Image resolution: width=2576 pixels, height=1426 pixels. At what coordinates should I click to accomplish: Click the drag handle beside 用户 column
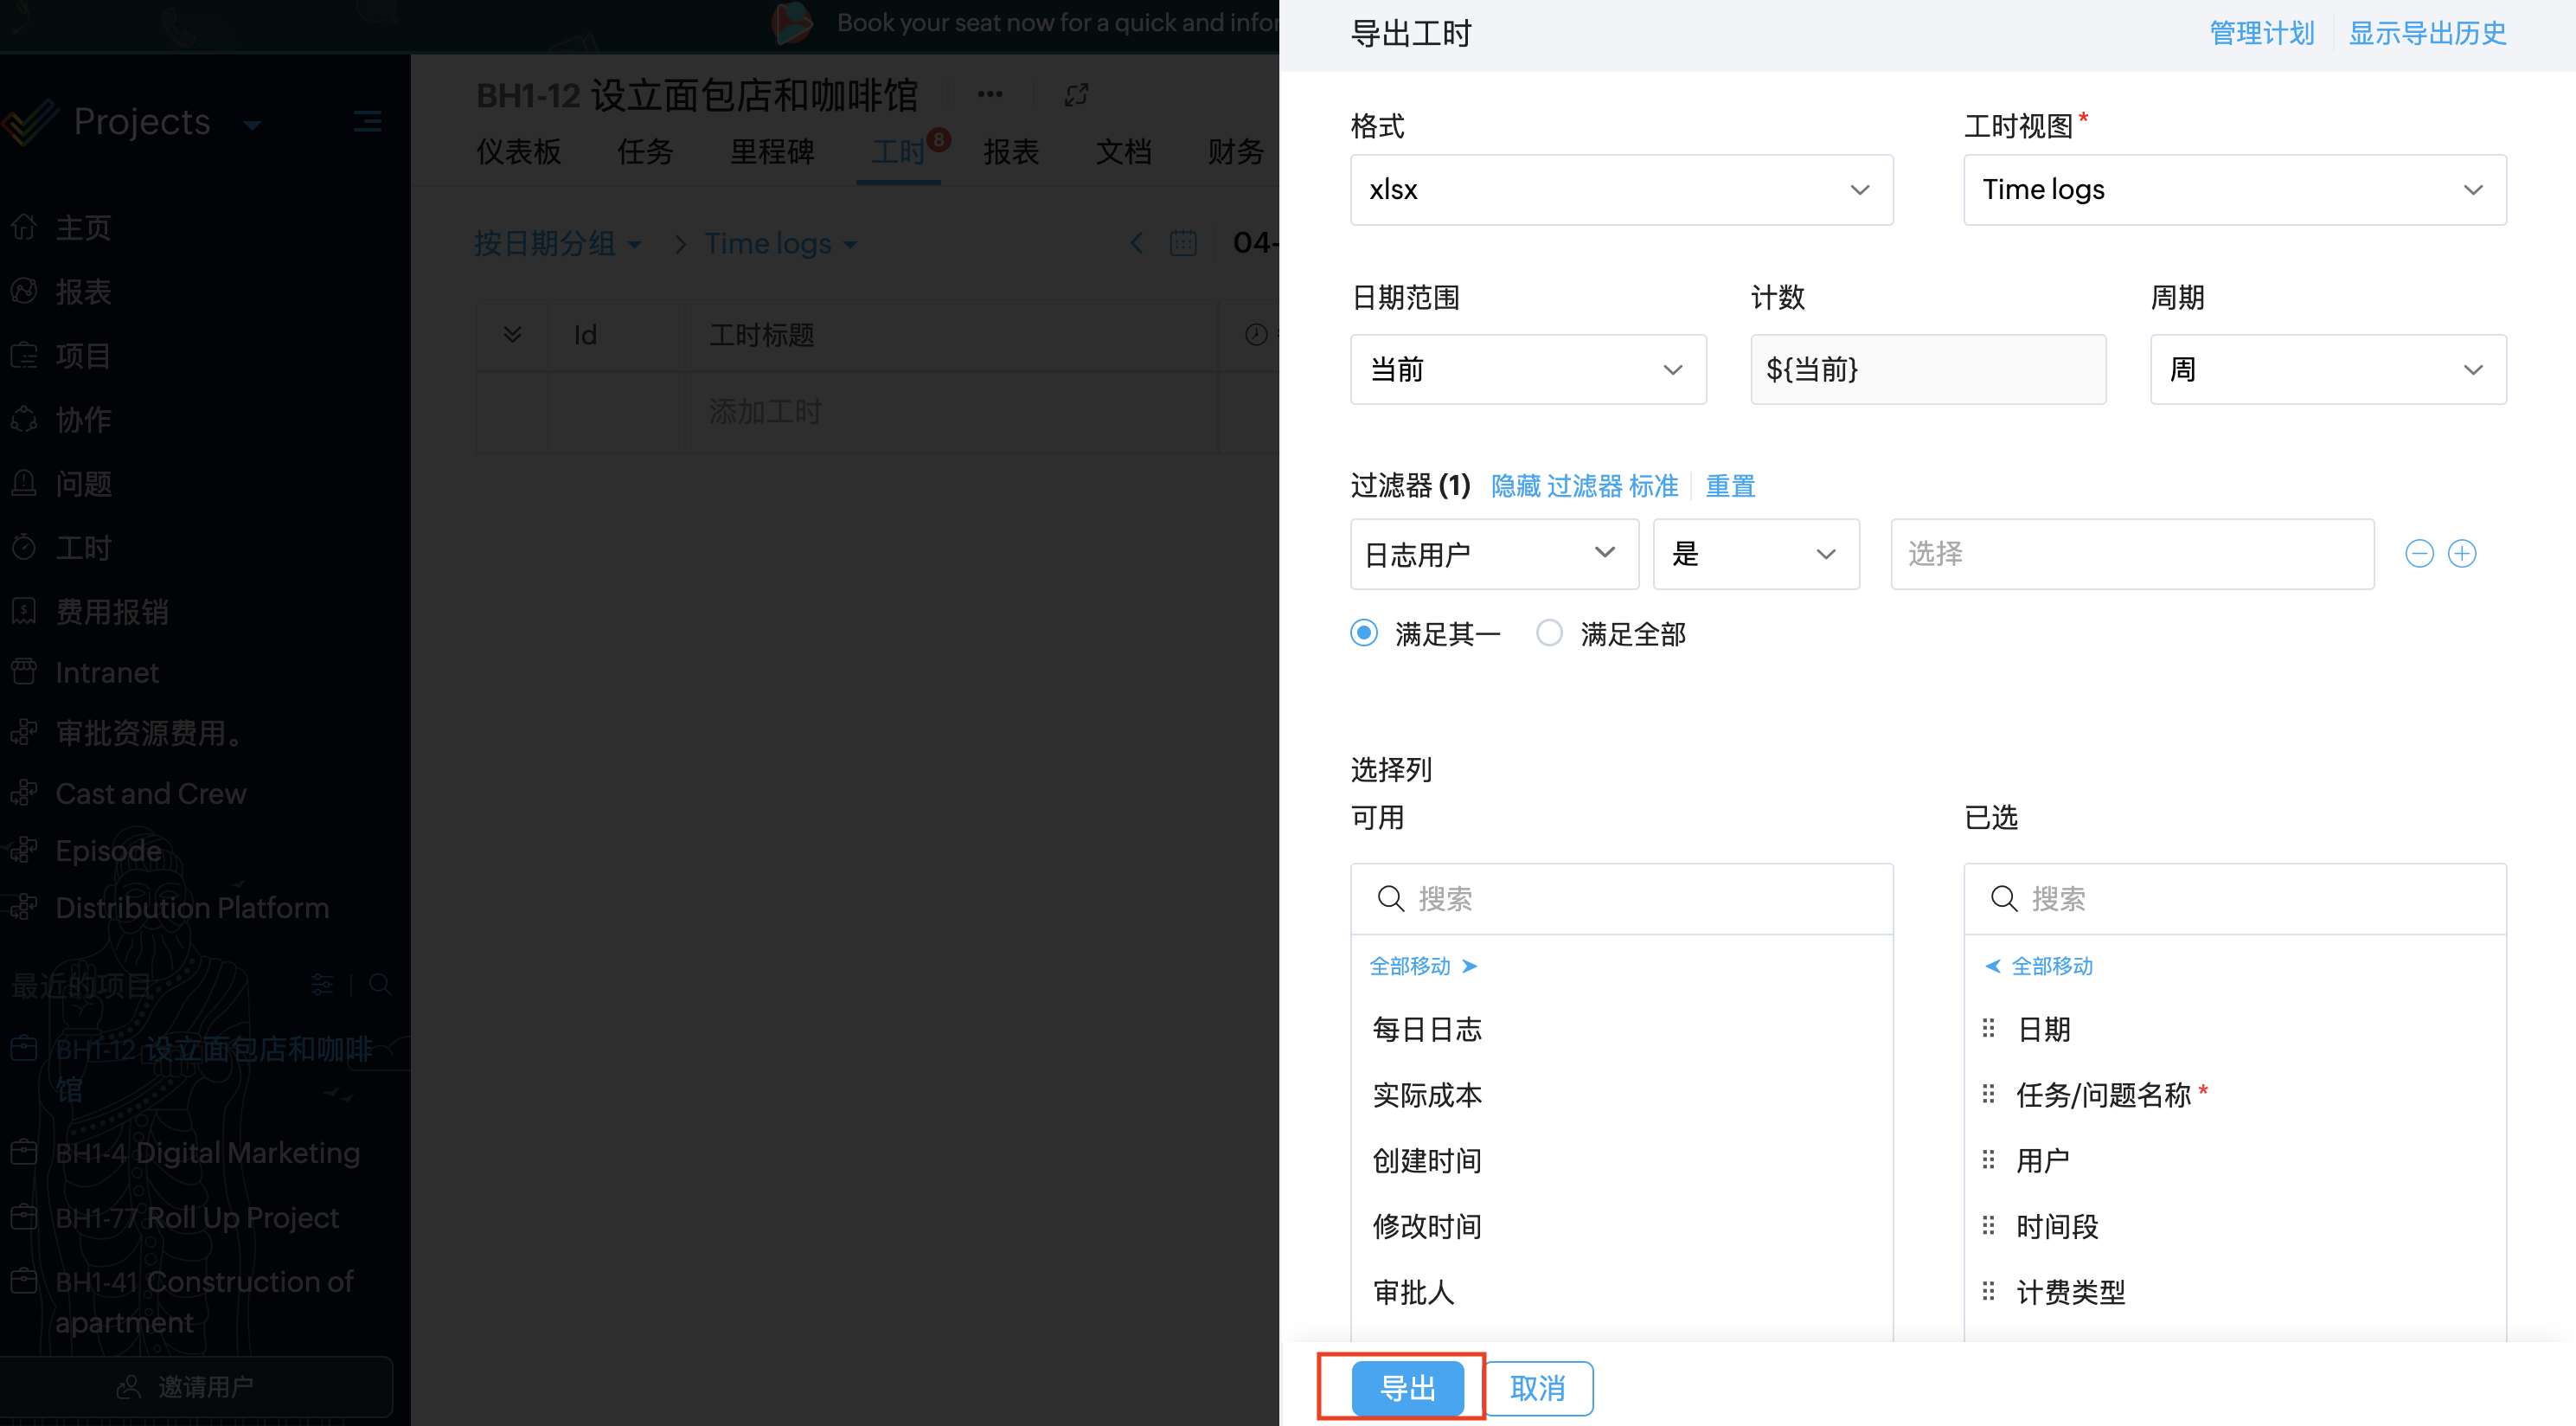(1988, 1160)
